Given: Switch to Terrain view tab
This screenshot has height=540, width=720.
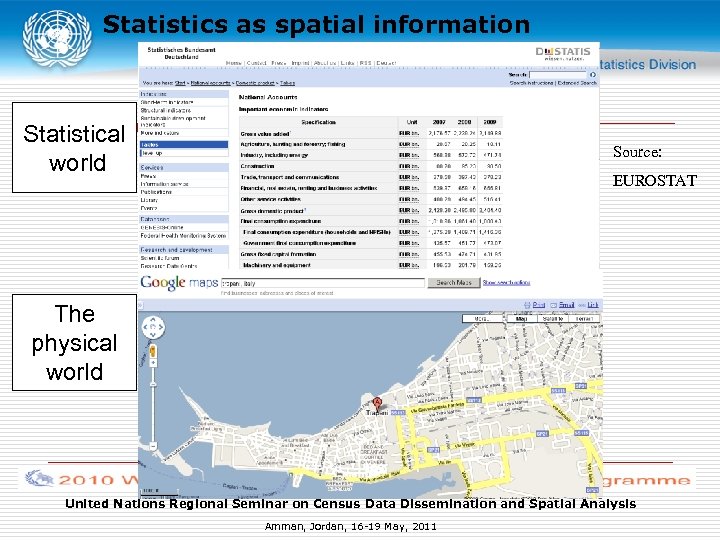Looking at the screenshot, I should coord(584,318).
